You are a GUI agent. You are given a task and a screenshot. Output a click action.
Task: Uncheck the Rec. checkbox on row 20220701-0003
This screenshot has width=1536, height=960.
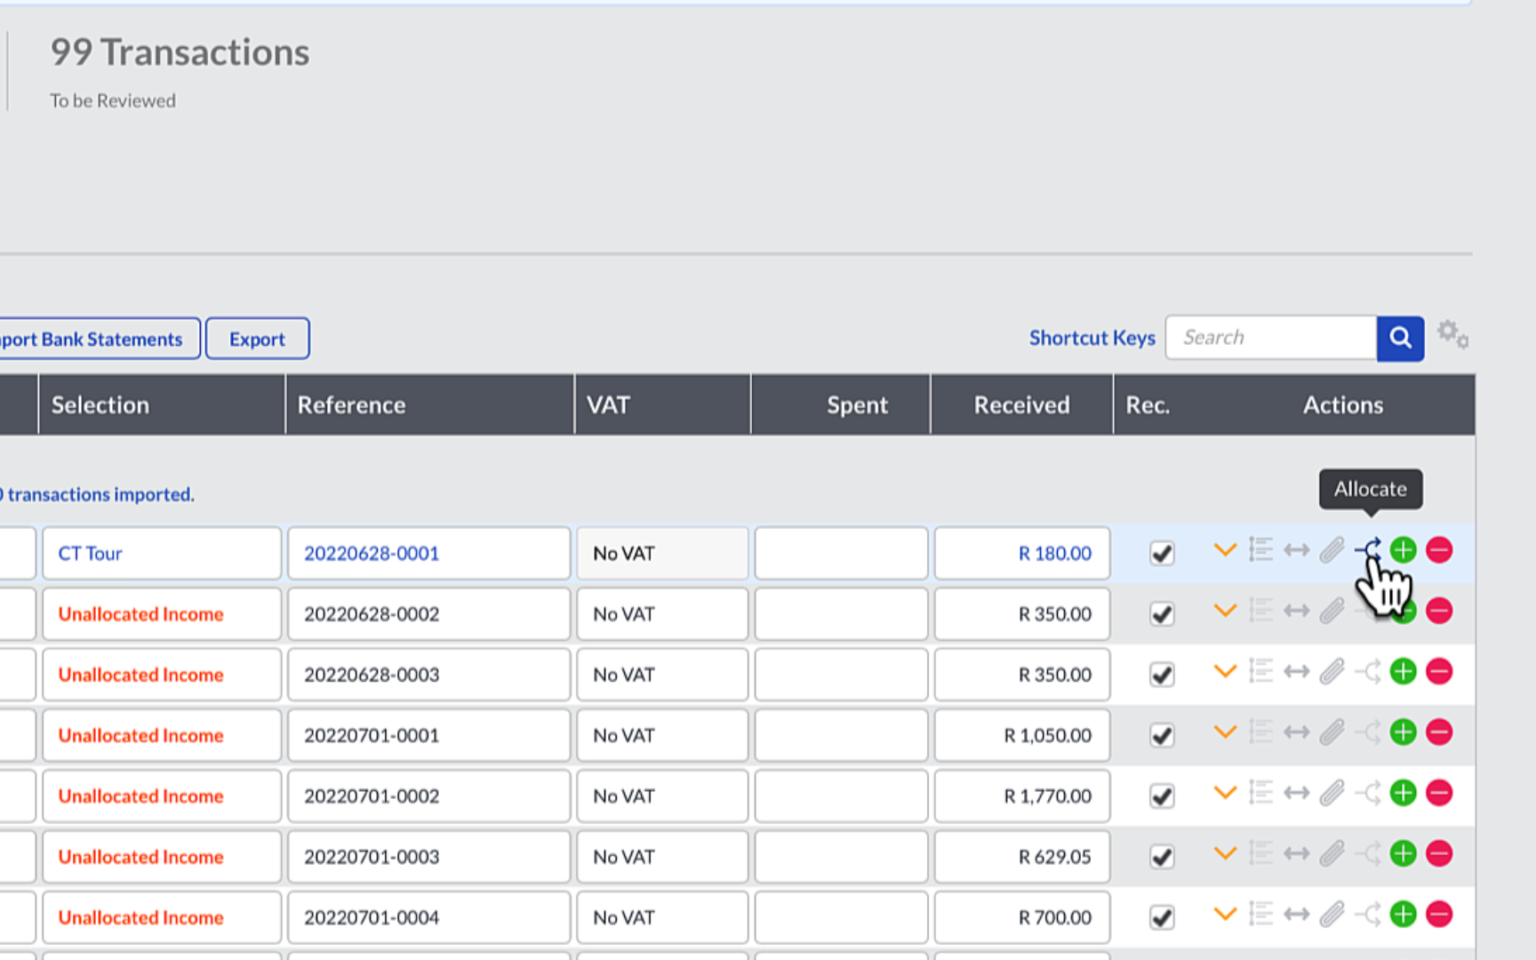[x=1161, y=853]
